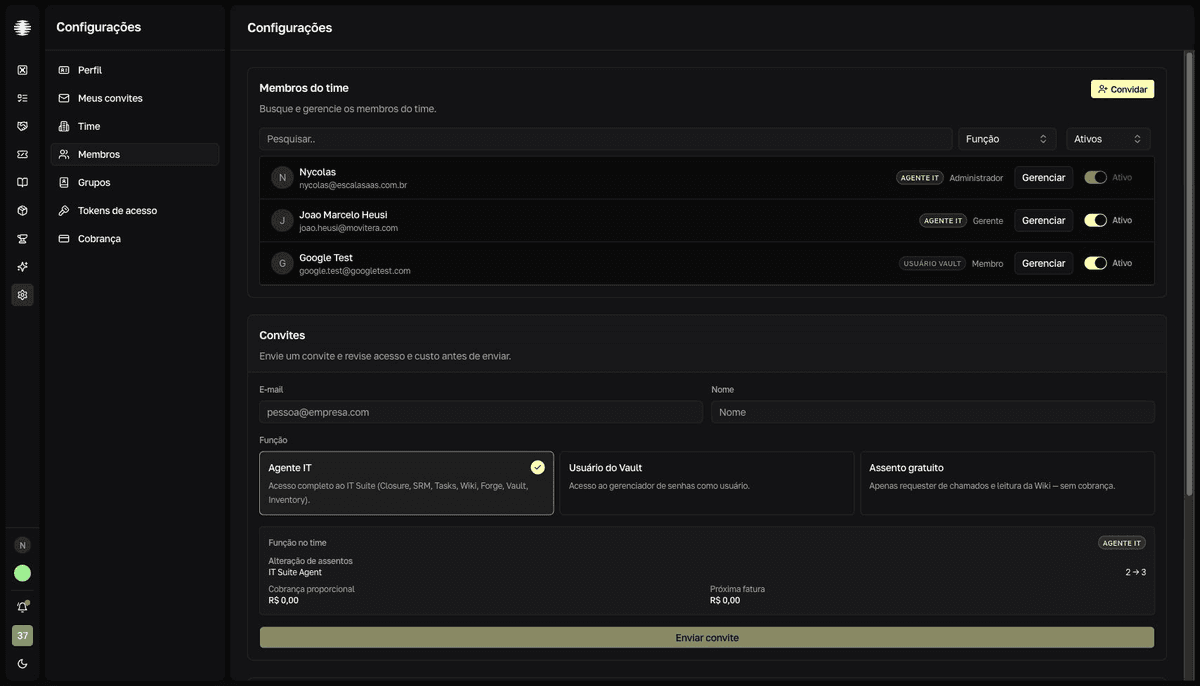Open the Função filter dropdown
The height and width of the screenshot is (686, 1200).
[x=1007, y=139]
